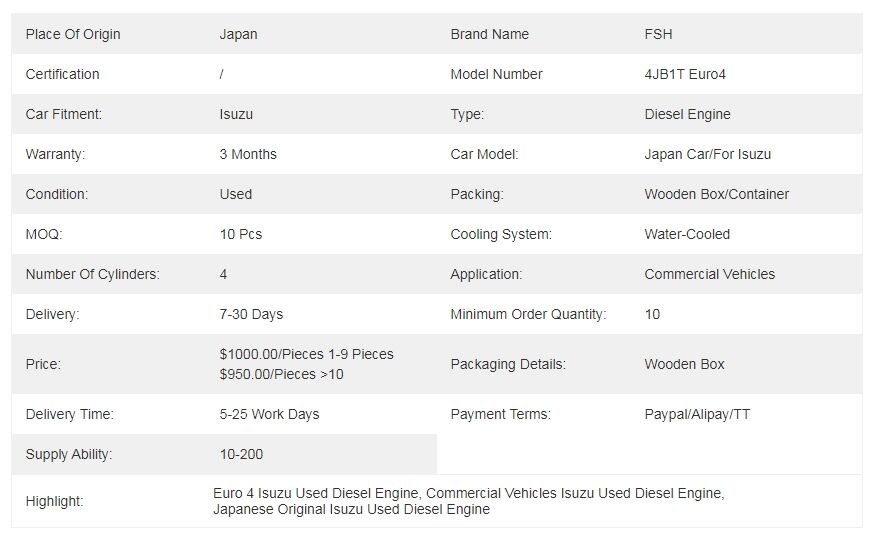The height and width of the screenshot is (538, 876).
Task: Click the 10 Pcs MOQ value
Action: tap(240, 234)
